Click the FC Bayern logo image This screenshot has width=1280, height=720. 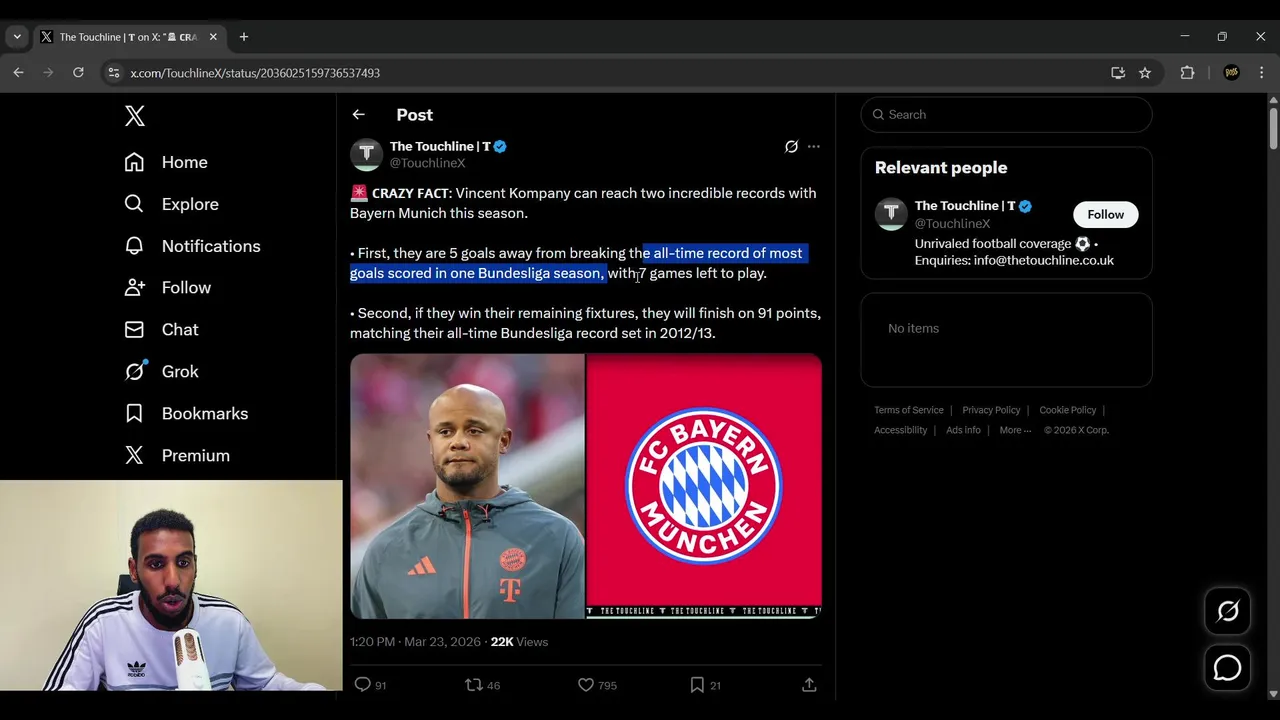(704, 486)
